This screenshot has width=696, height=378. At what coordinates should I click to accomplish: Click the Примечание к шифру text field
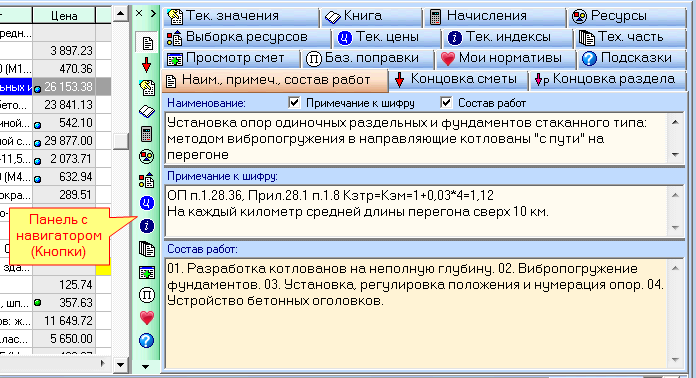(x=416, y=211)
